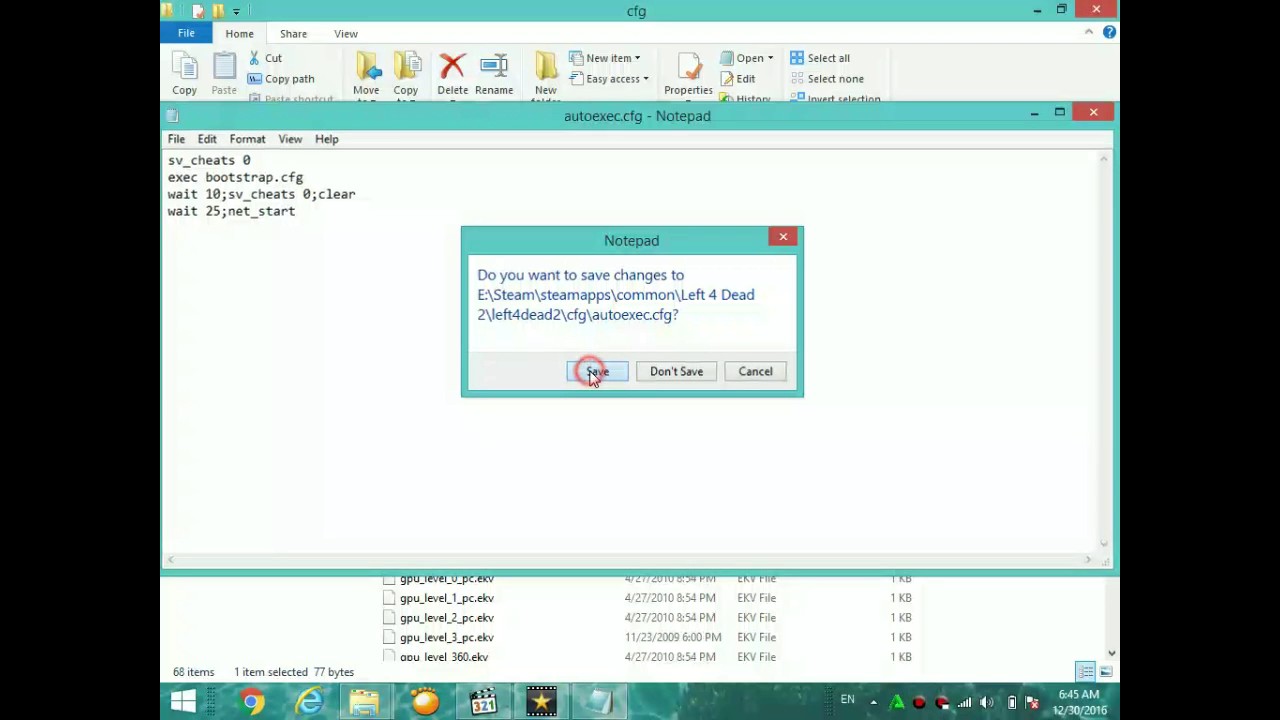The image size is (1280, 720).
Task: Click Select all in the ribbon
Action: click(820, 58)
